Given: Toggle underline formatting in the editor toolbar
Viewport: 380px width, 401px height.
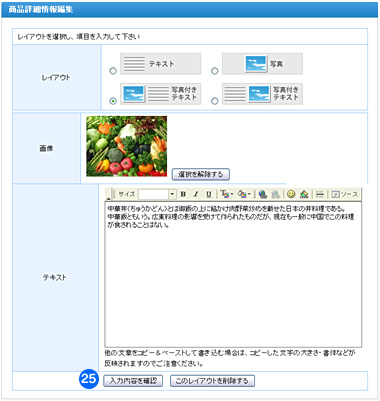Looking at the screenshot, I should tap(209, 194).
